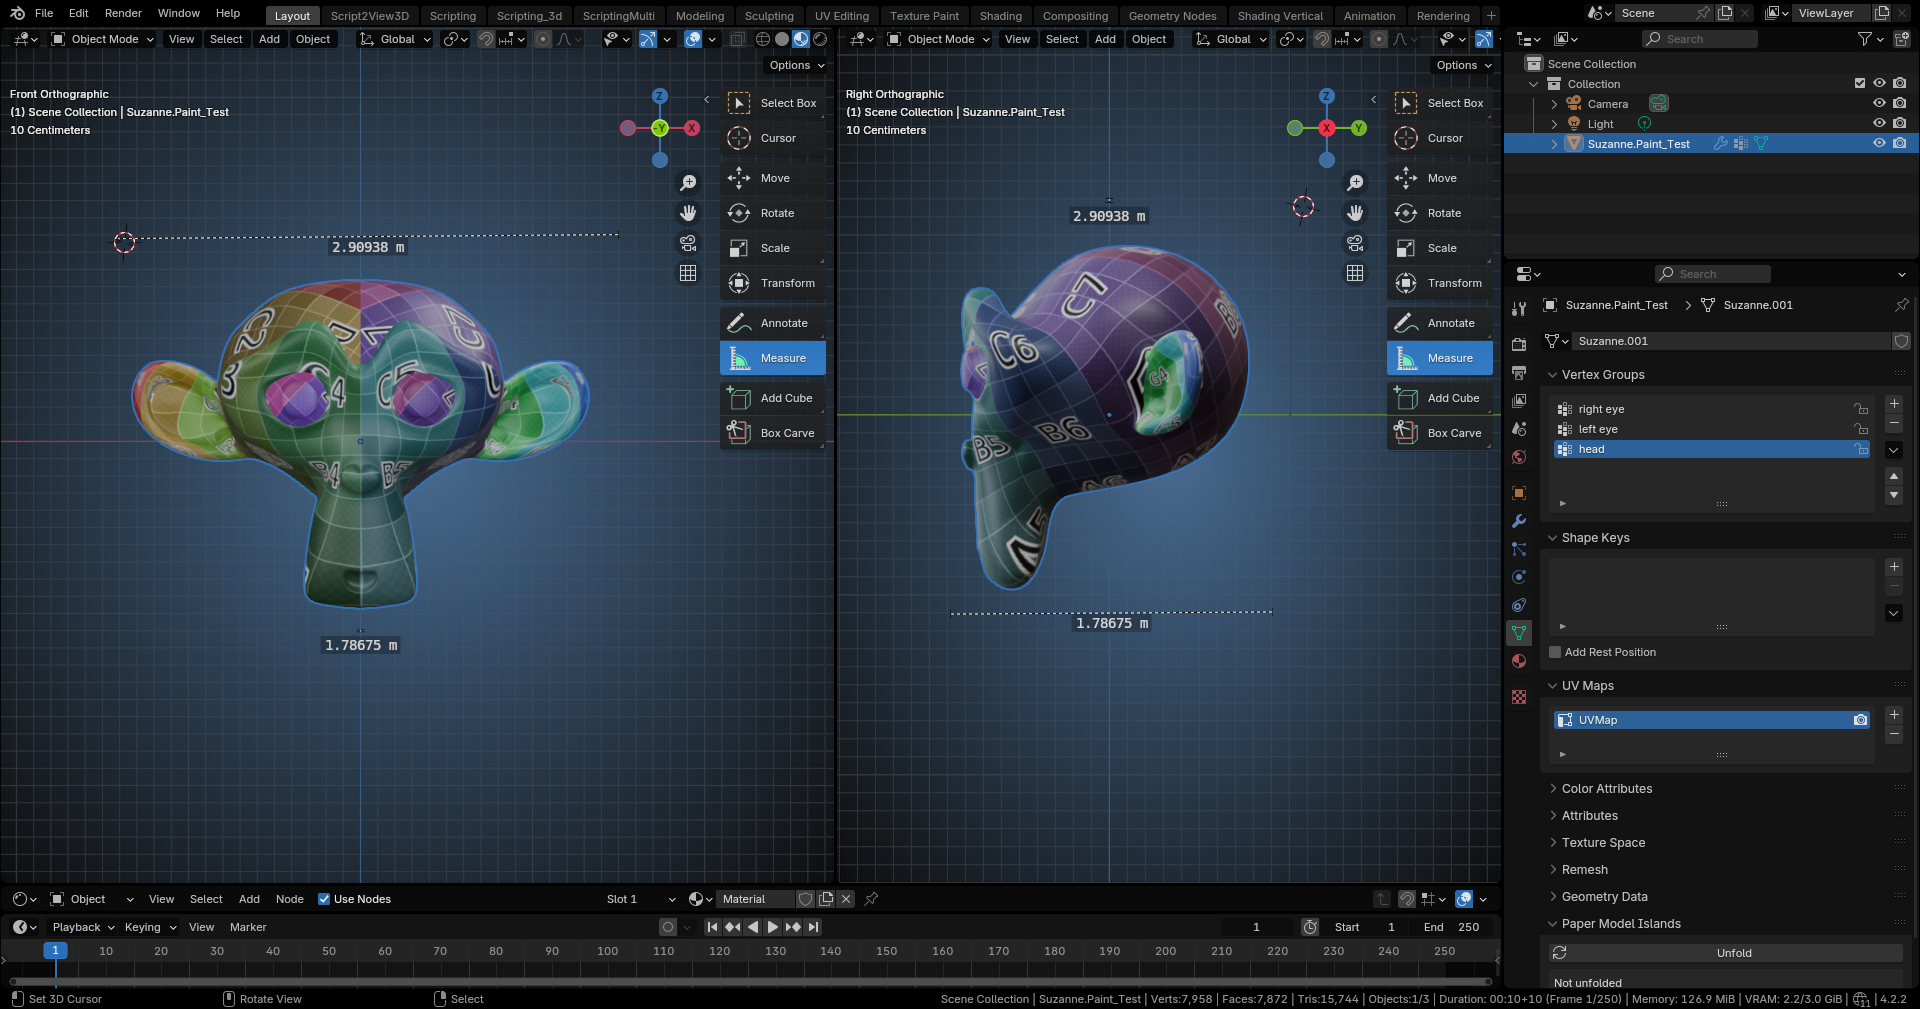Open the Object Mode dropdown in the left viewport

tap(102, 39)
